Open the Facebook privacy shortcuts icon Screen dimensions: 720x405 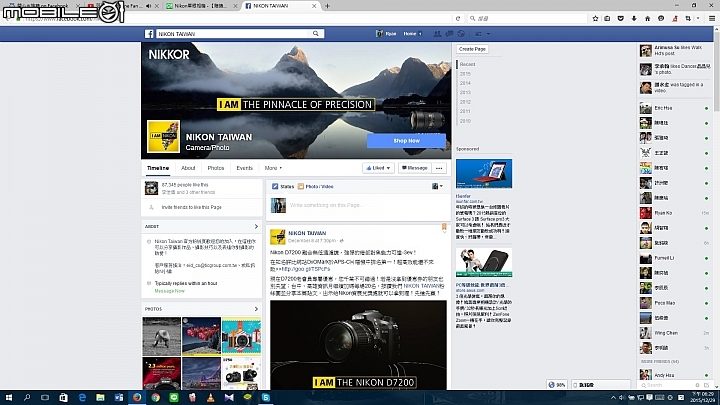click(478, 34)
